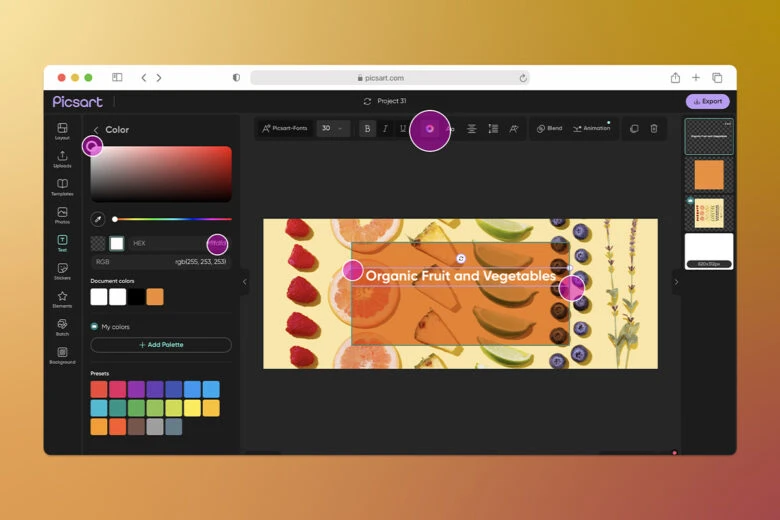Open the Layout tool in sidebar

62,131
